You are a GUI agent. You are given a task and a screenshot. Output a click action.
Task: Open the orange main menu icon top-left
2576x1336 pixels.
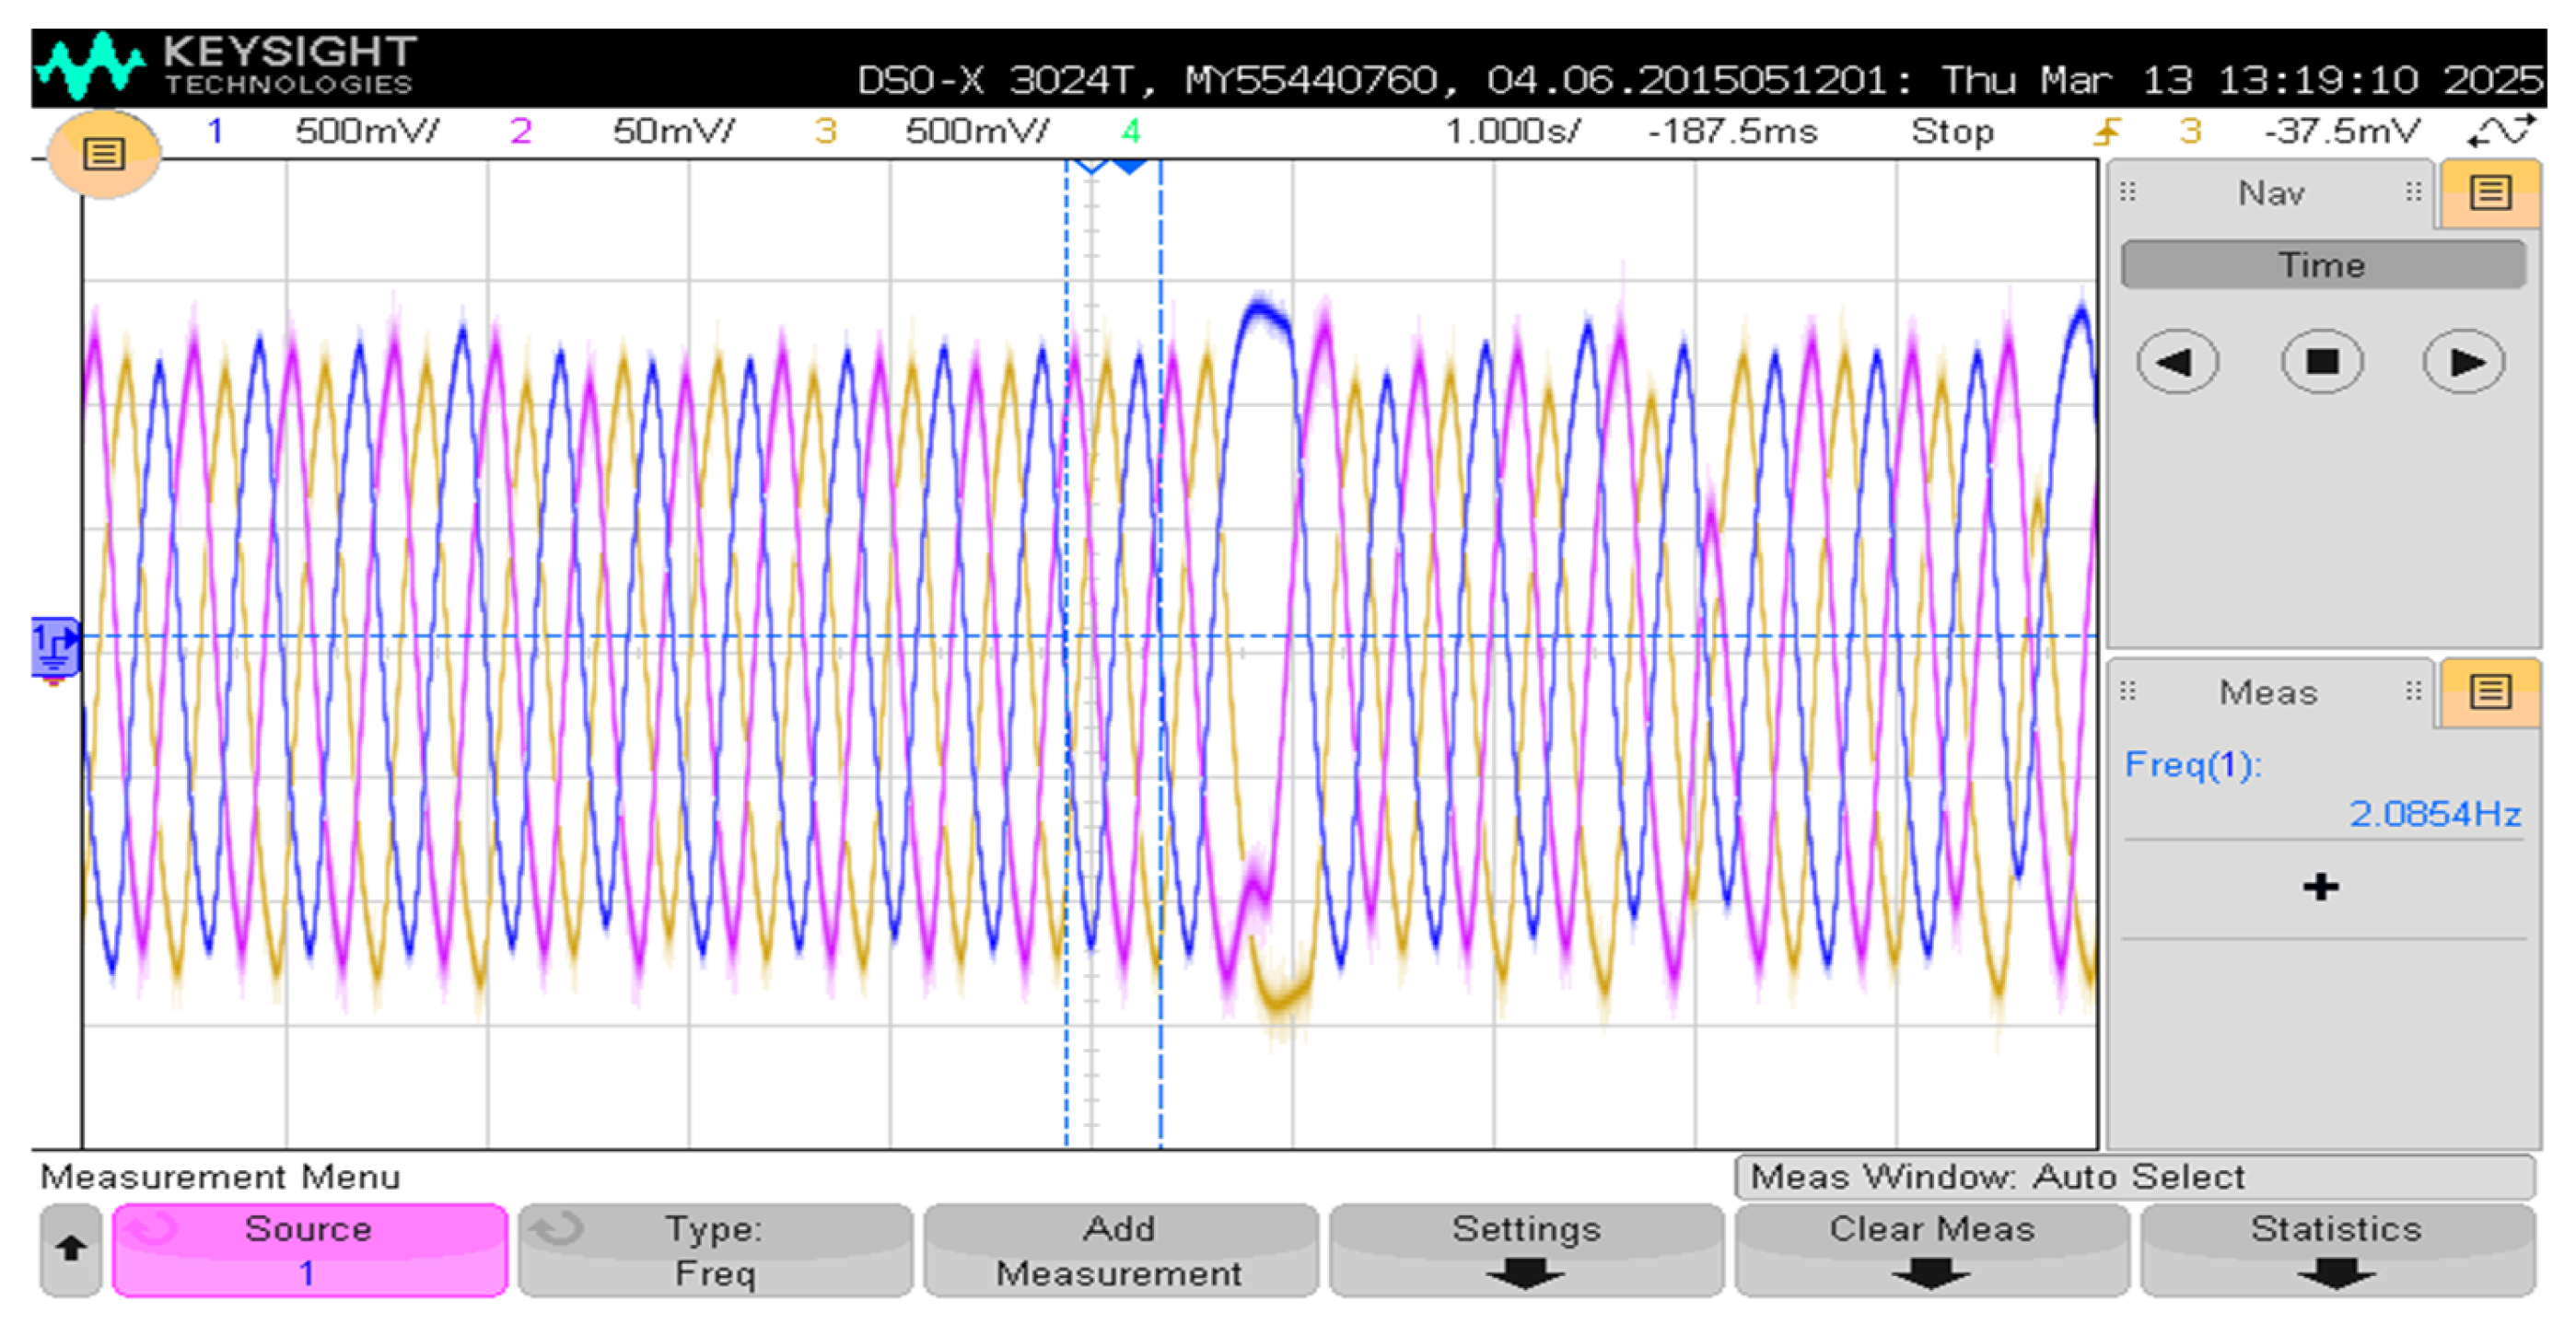103,154
